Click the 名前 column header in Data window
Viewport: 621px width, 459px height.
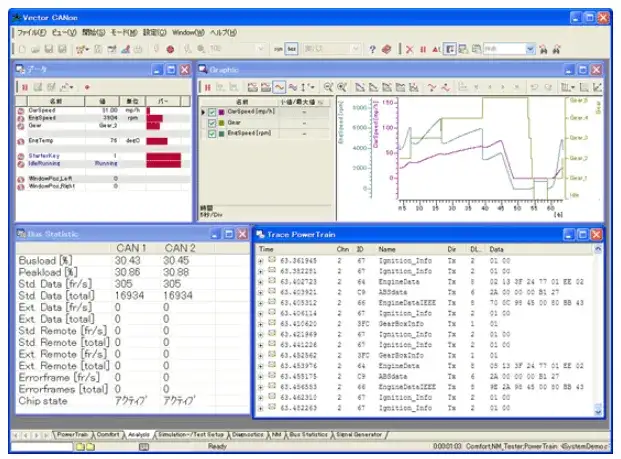(x=56, y=101)
